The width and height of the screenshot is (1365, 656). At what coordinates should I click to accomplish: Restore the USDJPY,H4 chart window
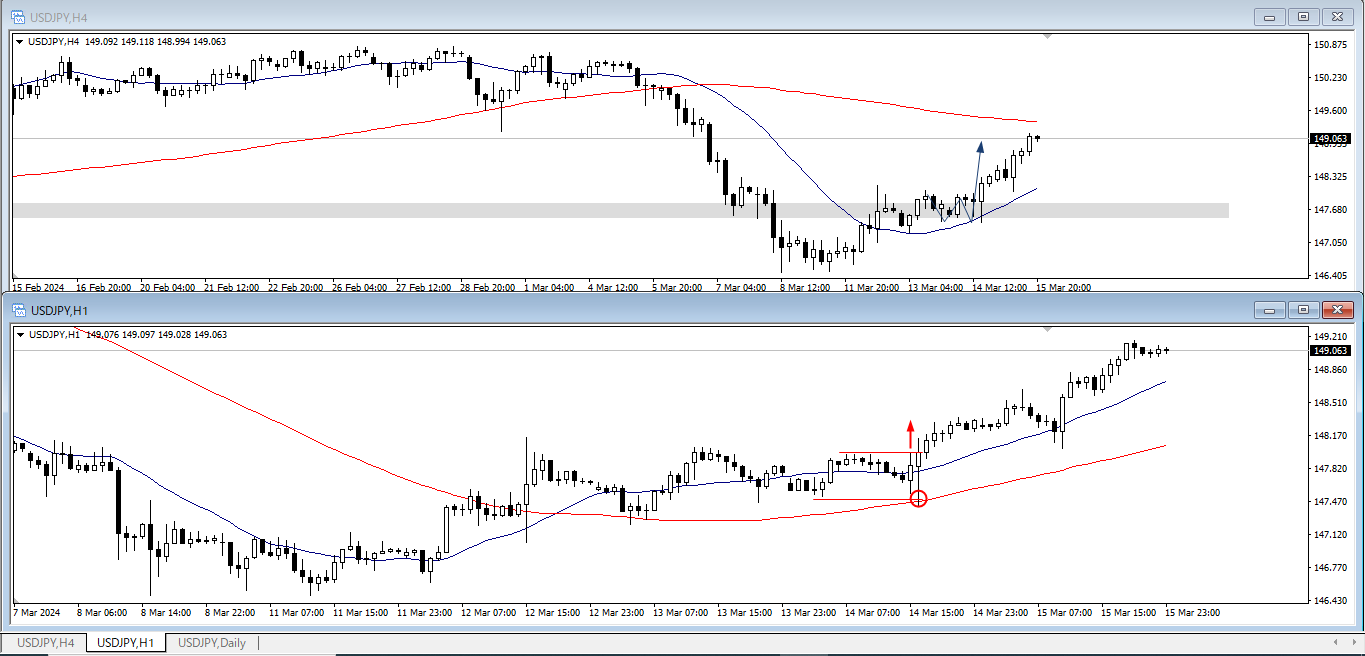(1303, 17)
